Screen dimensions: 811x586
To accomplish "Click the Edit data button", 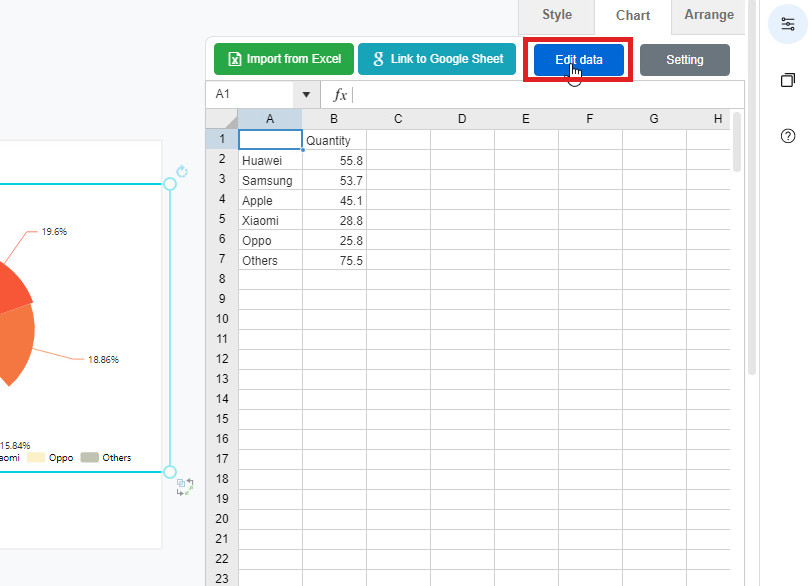I will [x=579, y=60].
